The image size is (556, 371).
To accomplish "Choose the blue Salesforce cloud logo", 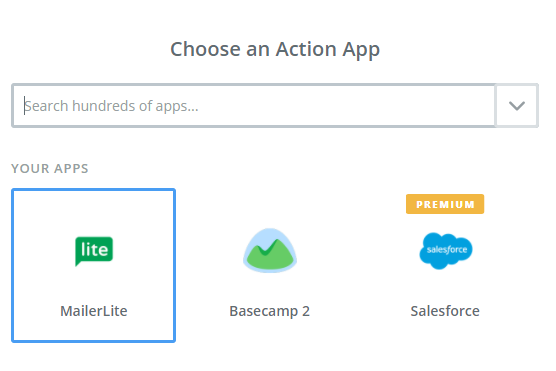I will (x=446, y=250).
